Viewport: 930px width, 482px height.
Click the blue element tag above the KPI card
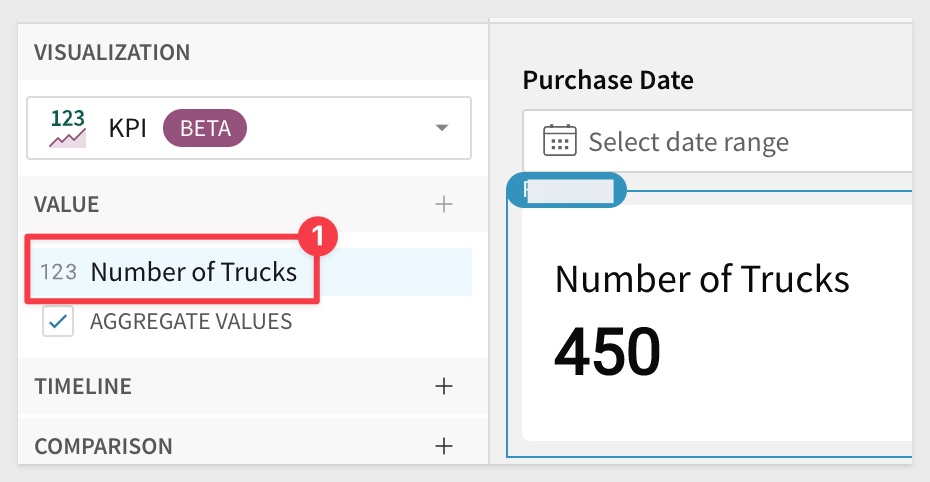click(566, 190)
